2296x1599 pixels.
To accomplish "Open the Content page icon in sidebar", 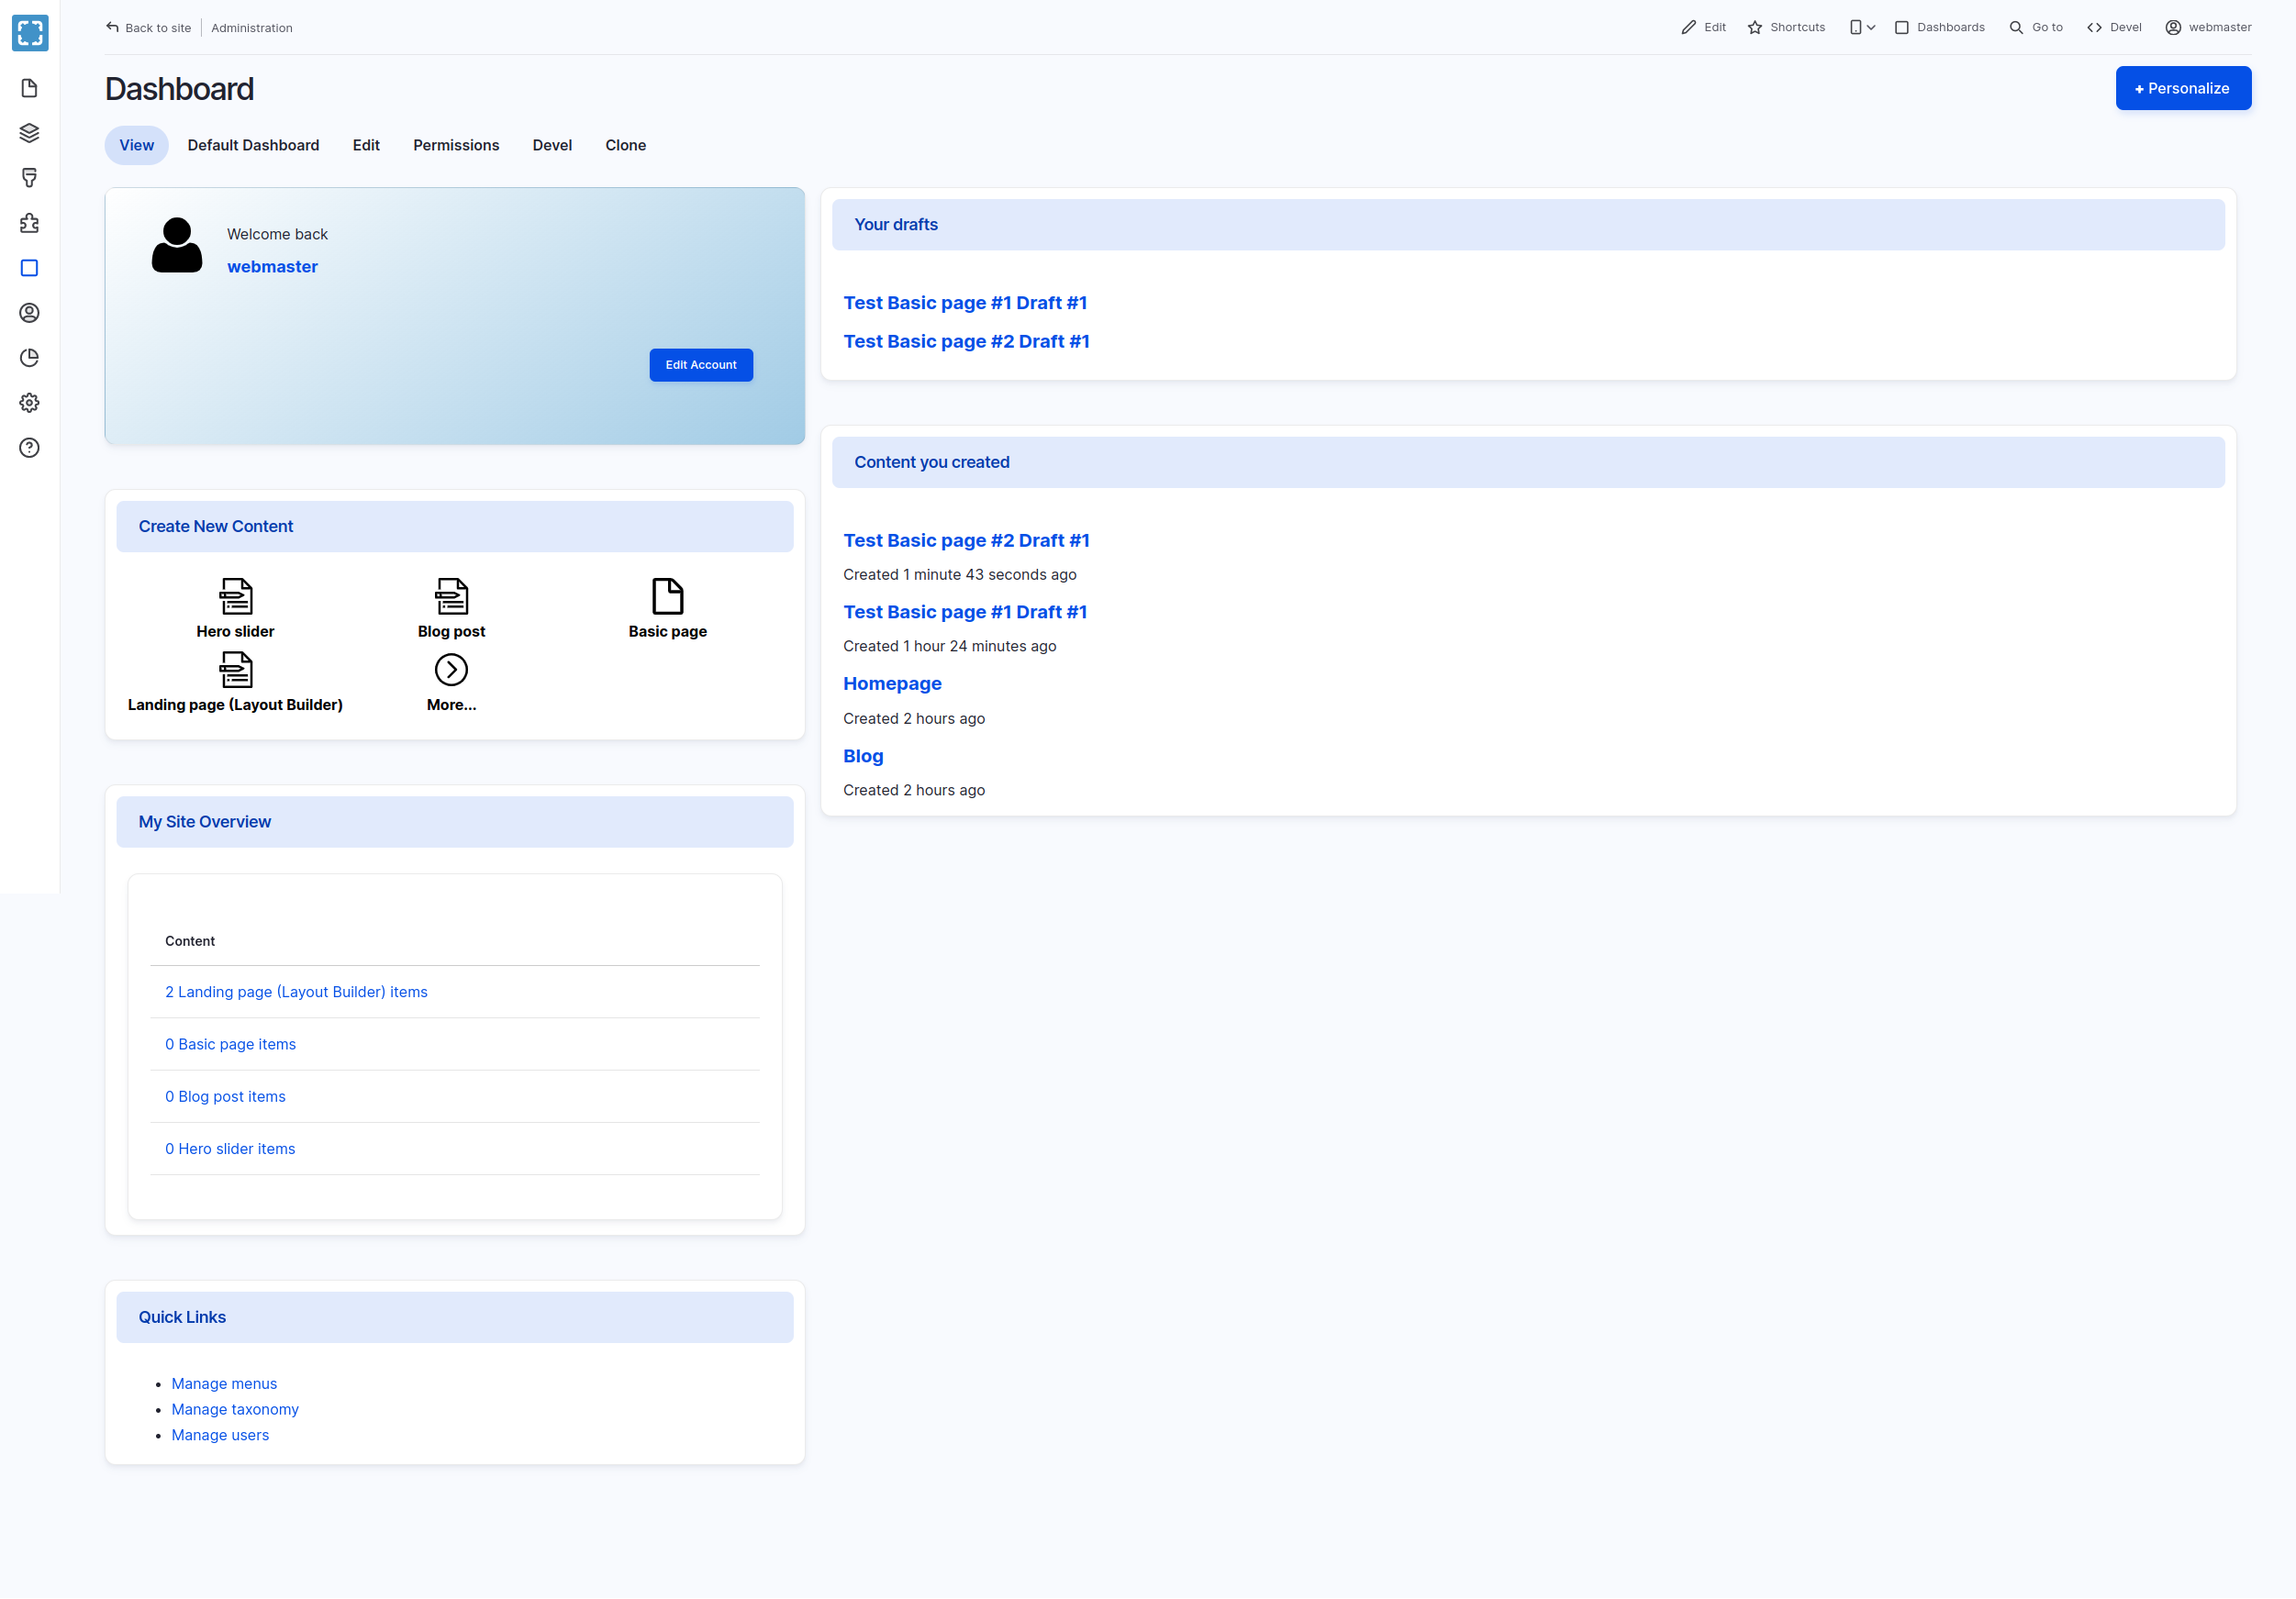I will click(29, 88).
